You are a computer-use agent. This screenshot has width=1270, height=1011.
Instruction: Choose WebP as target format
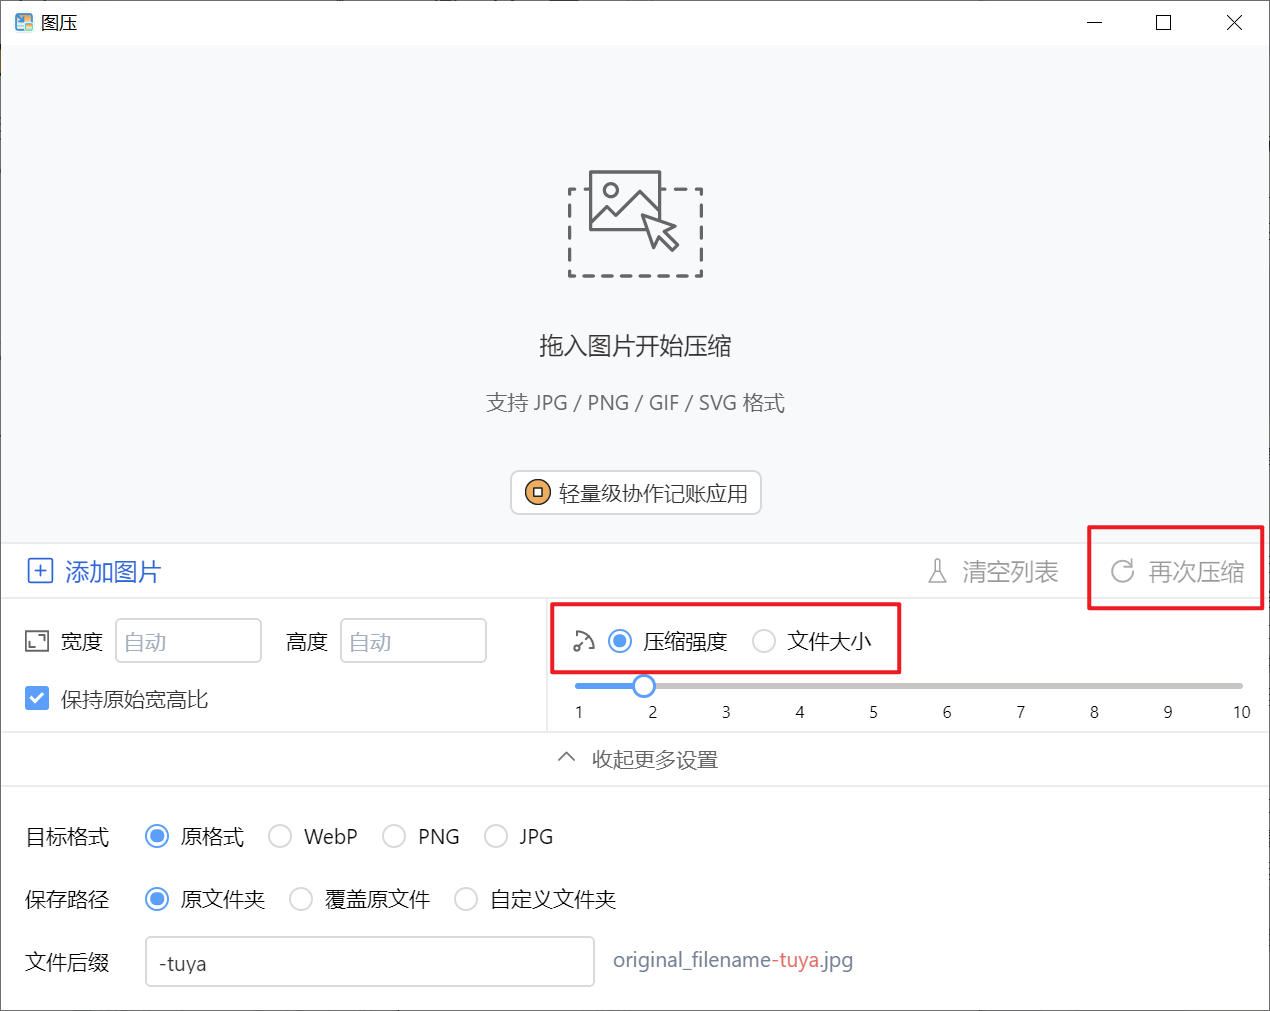coord(280,836)
